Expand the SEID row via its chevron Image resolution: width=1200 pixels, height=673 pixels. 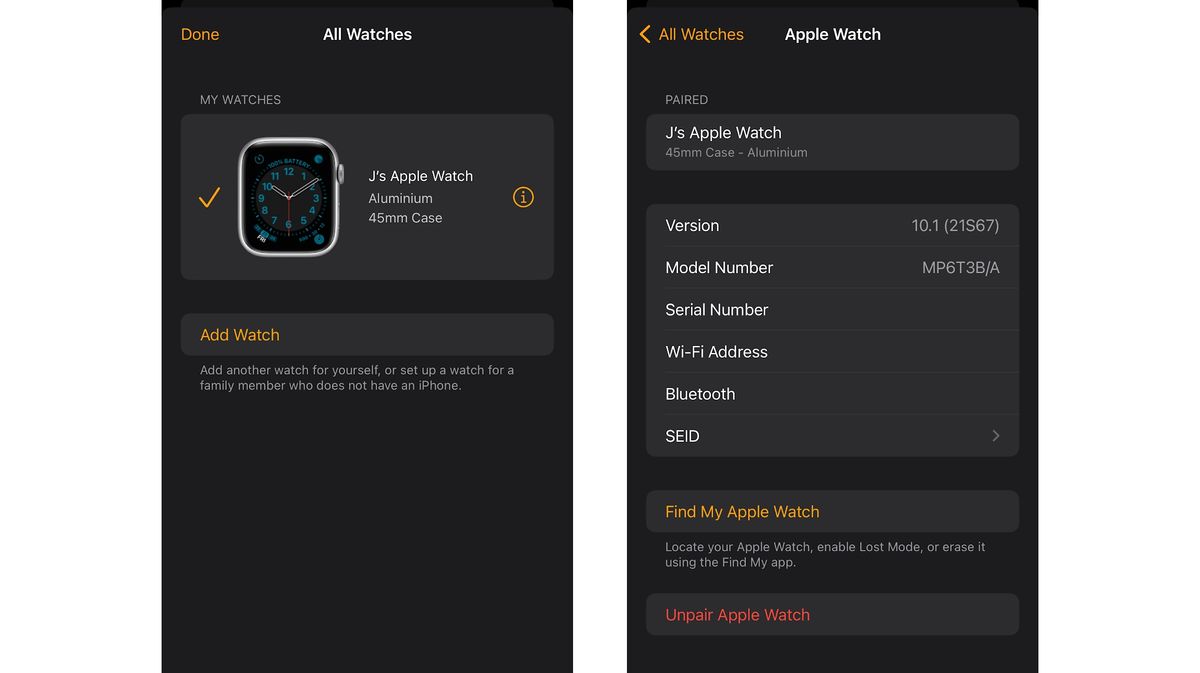[995, 435]
